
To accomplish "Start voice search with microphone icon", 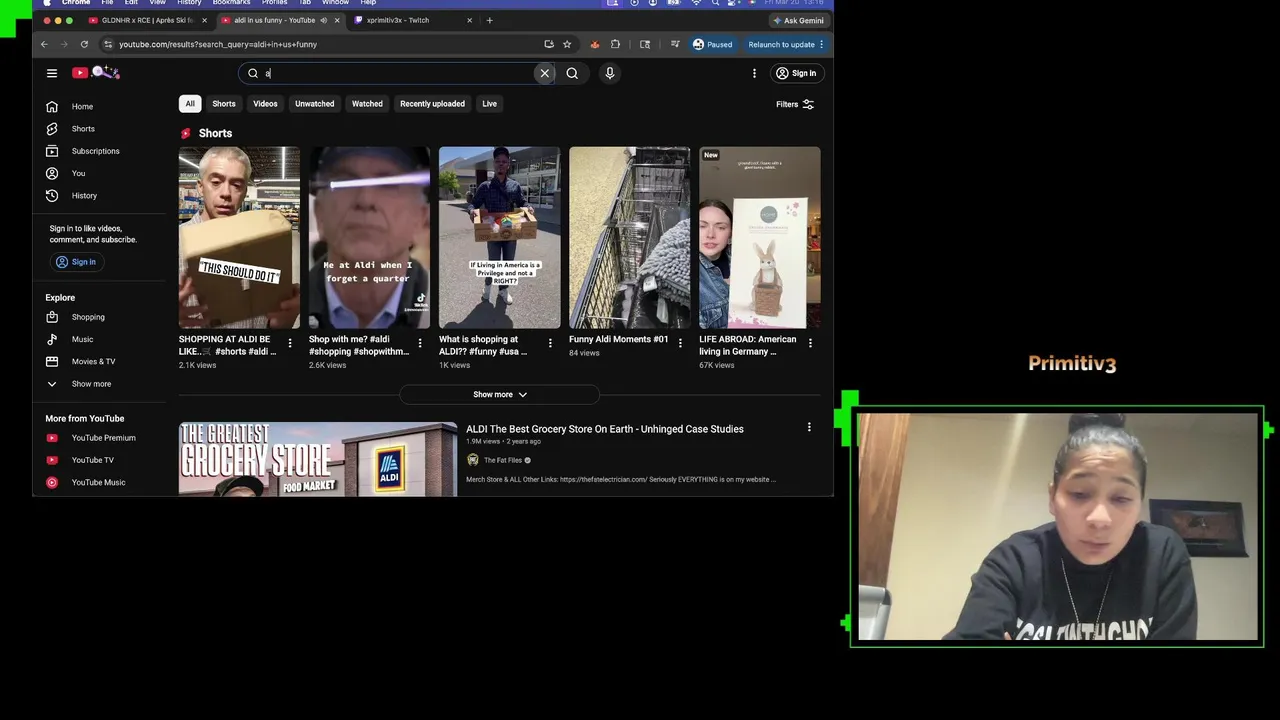I will 609,73.
